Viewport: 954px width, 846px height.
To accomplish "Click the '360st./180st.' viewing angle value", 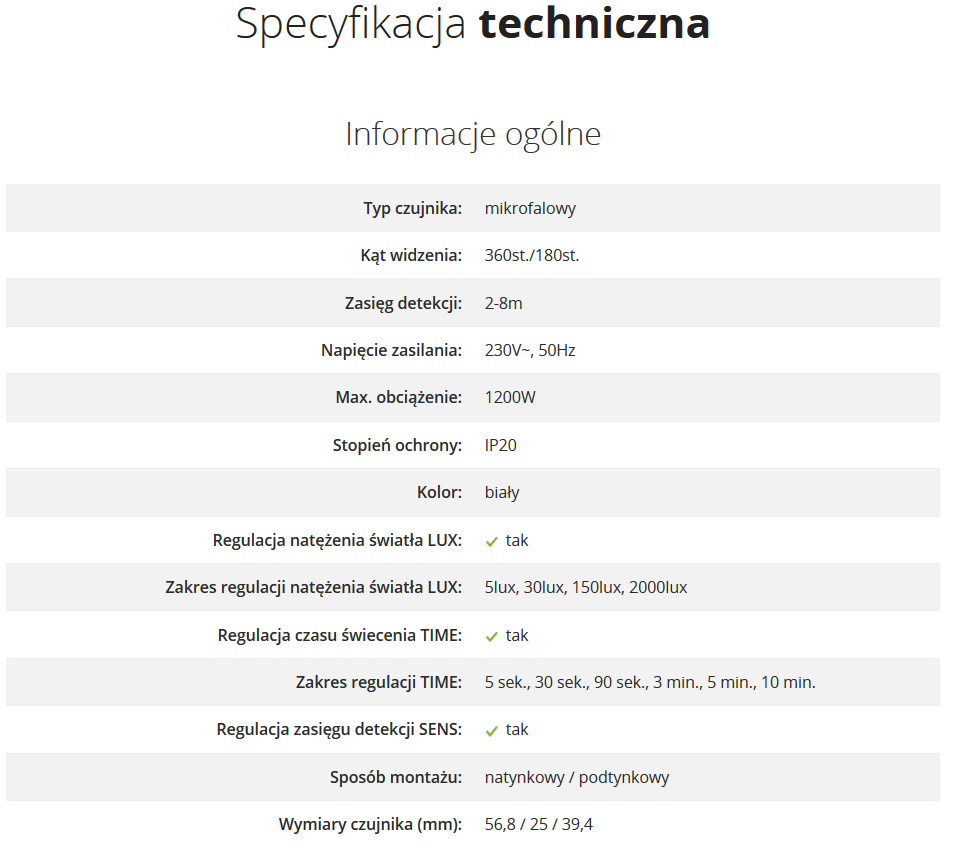I will point(532,255).
